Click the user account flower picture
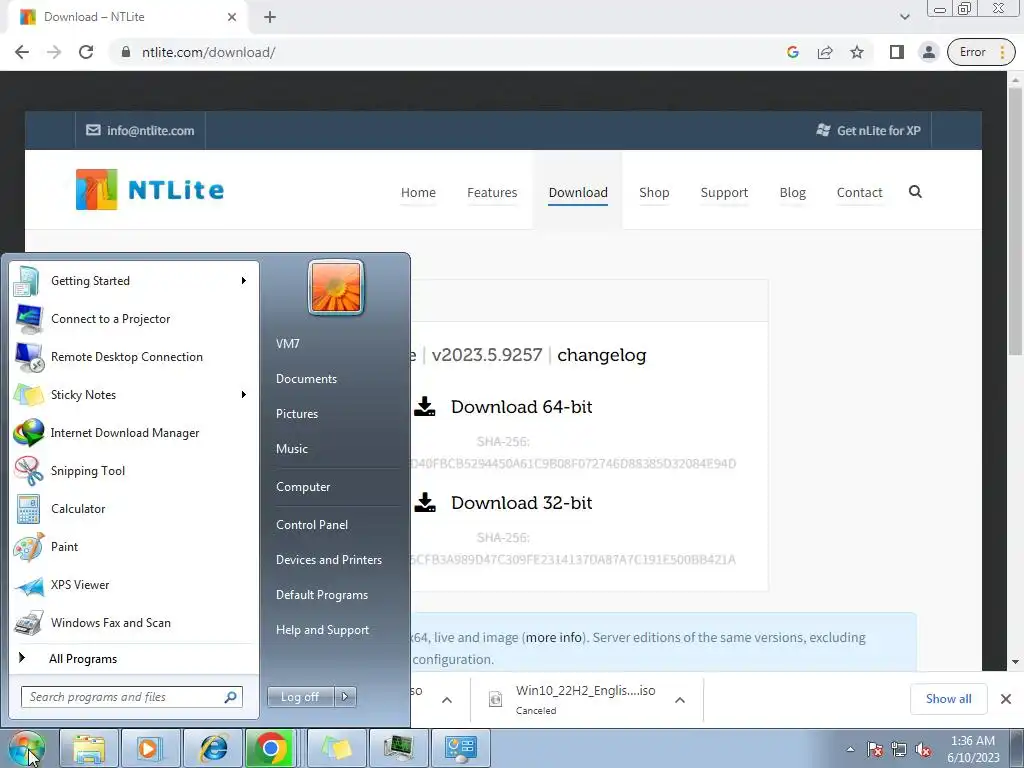 pyautogui.click(x=336, y=287)
